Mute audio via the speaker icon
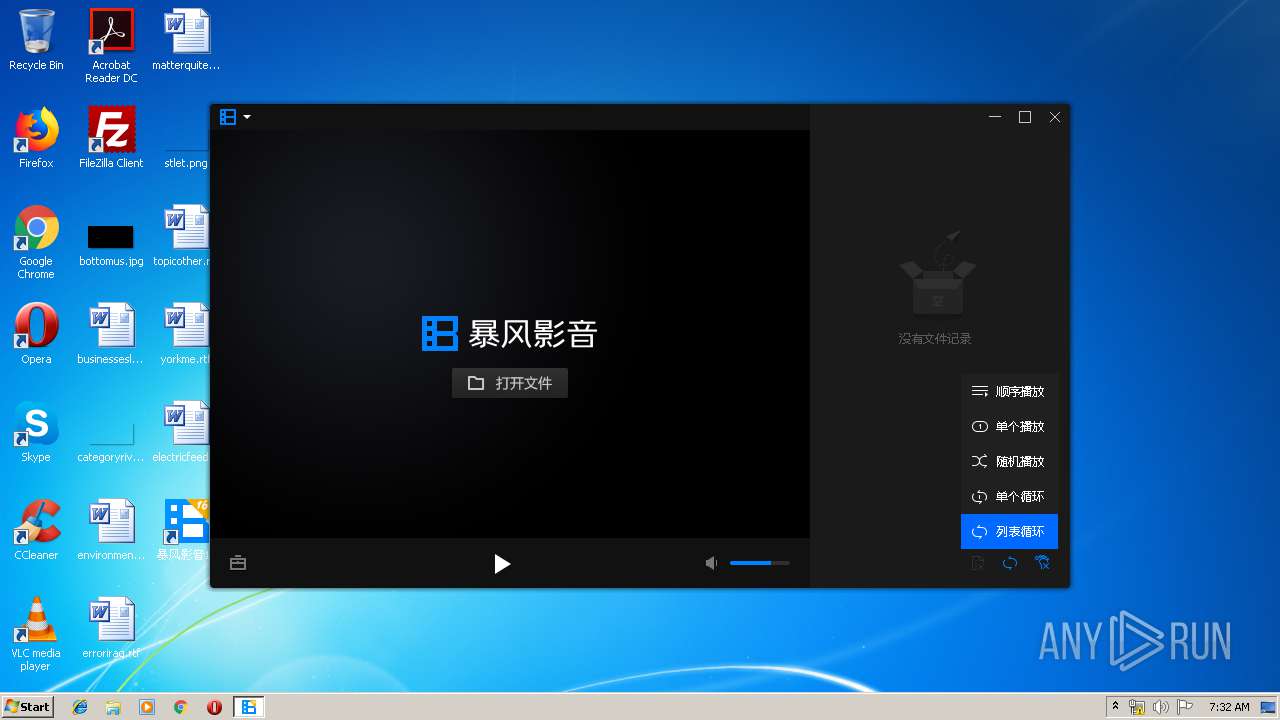Screen dimensions: 1280x720 (711, 563)
